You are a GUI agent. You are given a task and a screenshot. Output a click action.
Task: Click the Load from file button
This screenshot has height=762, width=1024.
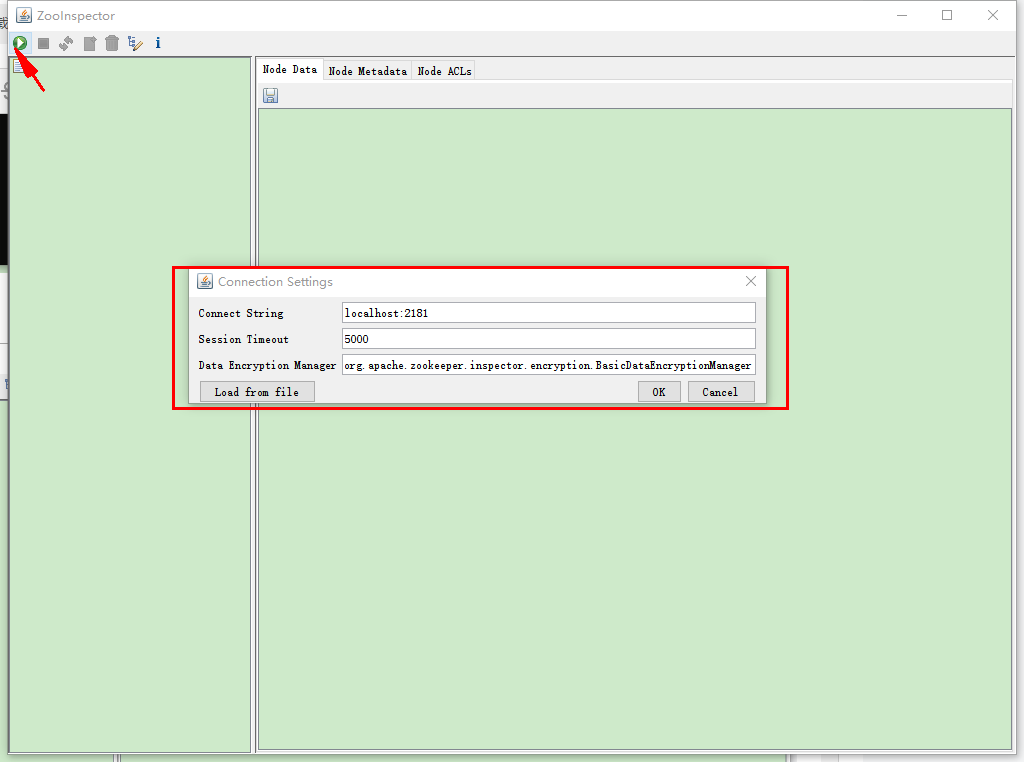tap(257, 392)
